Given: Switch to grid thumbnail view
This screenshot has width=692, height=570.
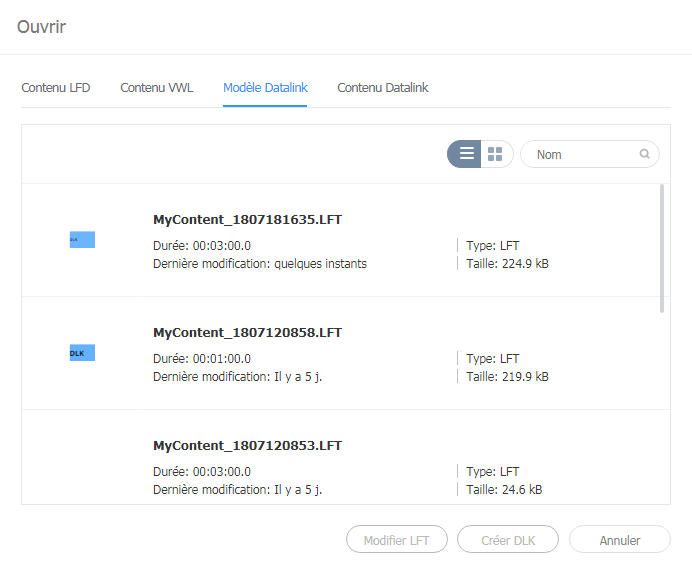Looking at the screenshot, I should [495, 154].
